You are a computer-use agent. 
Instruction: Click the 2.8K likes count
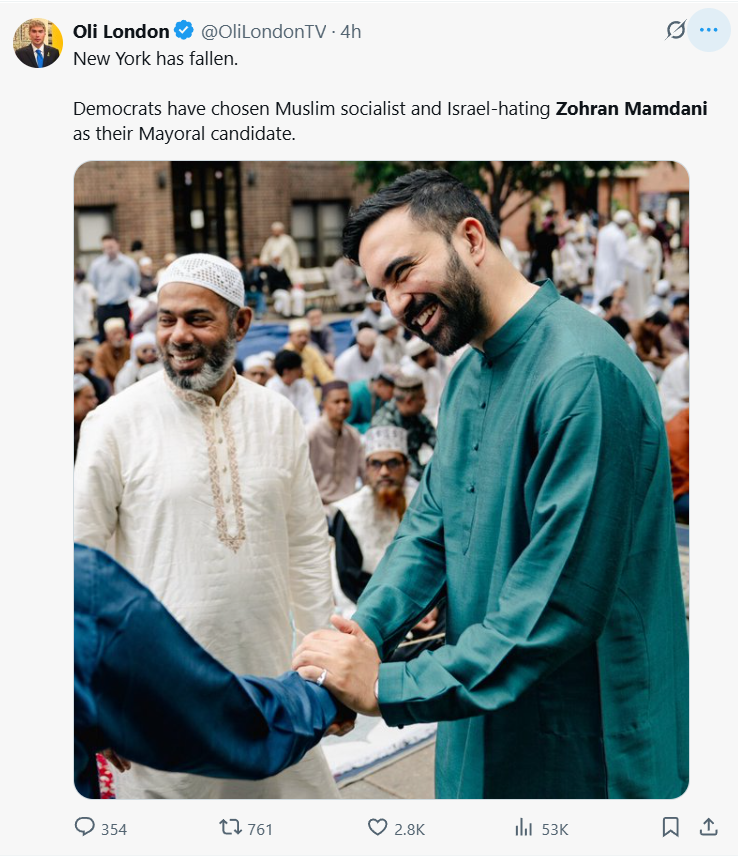click(x=409, y=829)
